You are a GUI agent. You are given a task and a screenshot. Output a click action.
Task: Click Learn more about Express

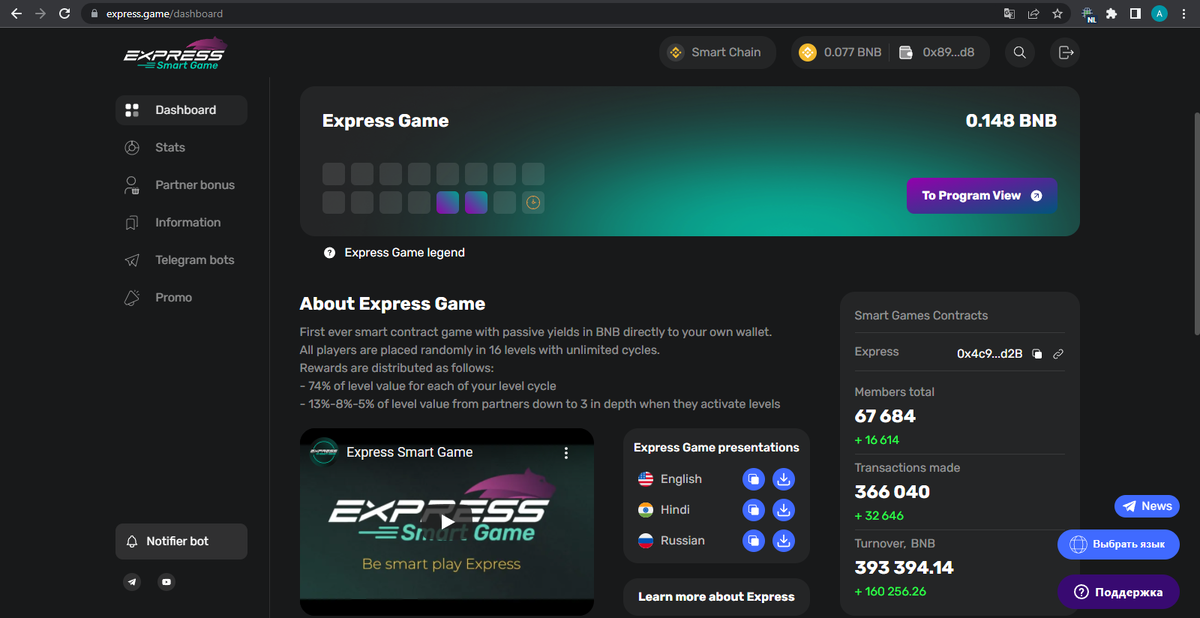716,597
